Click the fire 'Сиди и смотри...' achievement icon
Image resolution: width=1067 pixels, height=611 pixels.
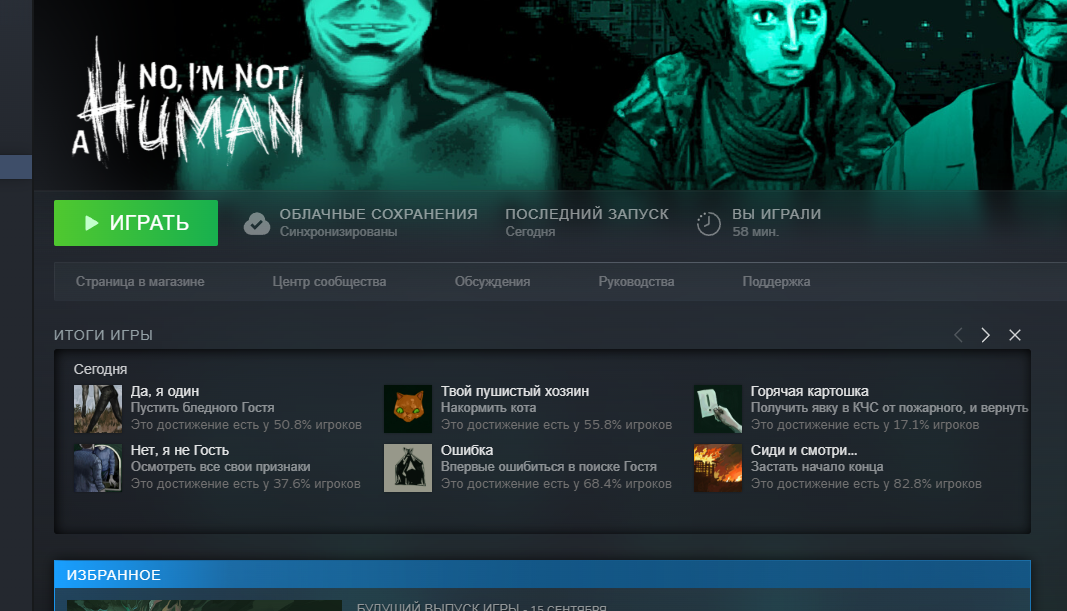coord(718,468)
